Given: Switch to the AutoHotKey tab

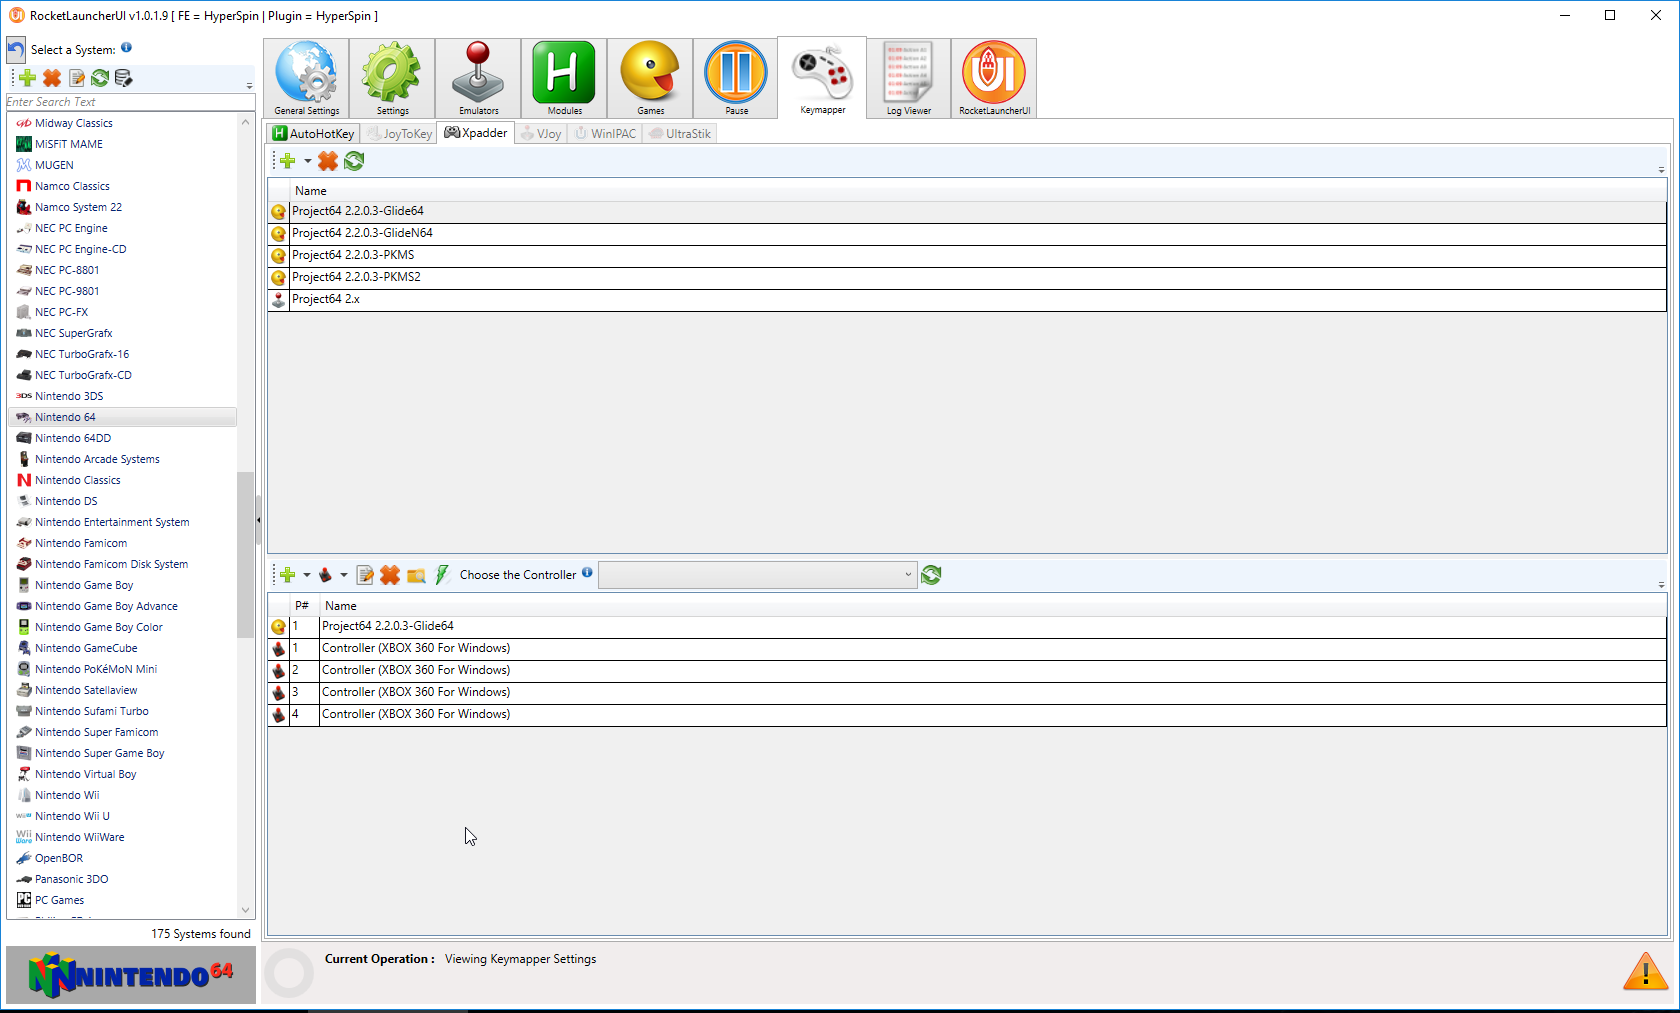Looking at the screenshot, I should click(x=314, y=134).
